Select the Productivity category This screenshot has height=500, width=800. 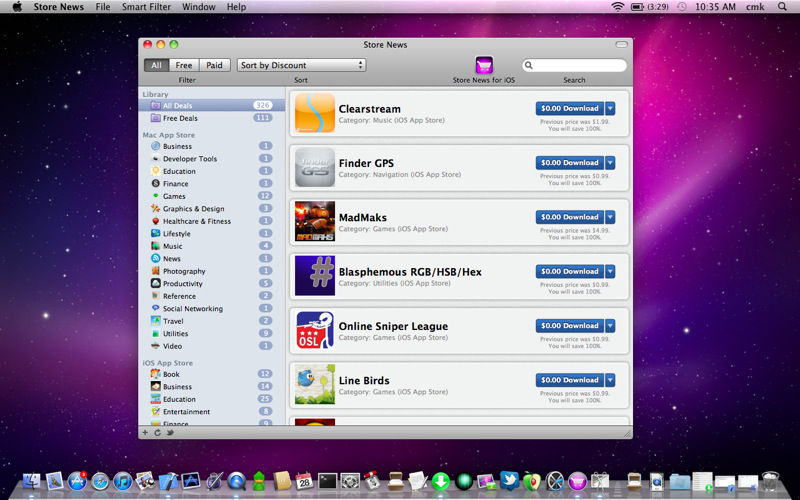212,284
